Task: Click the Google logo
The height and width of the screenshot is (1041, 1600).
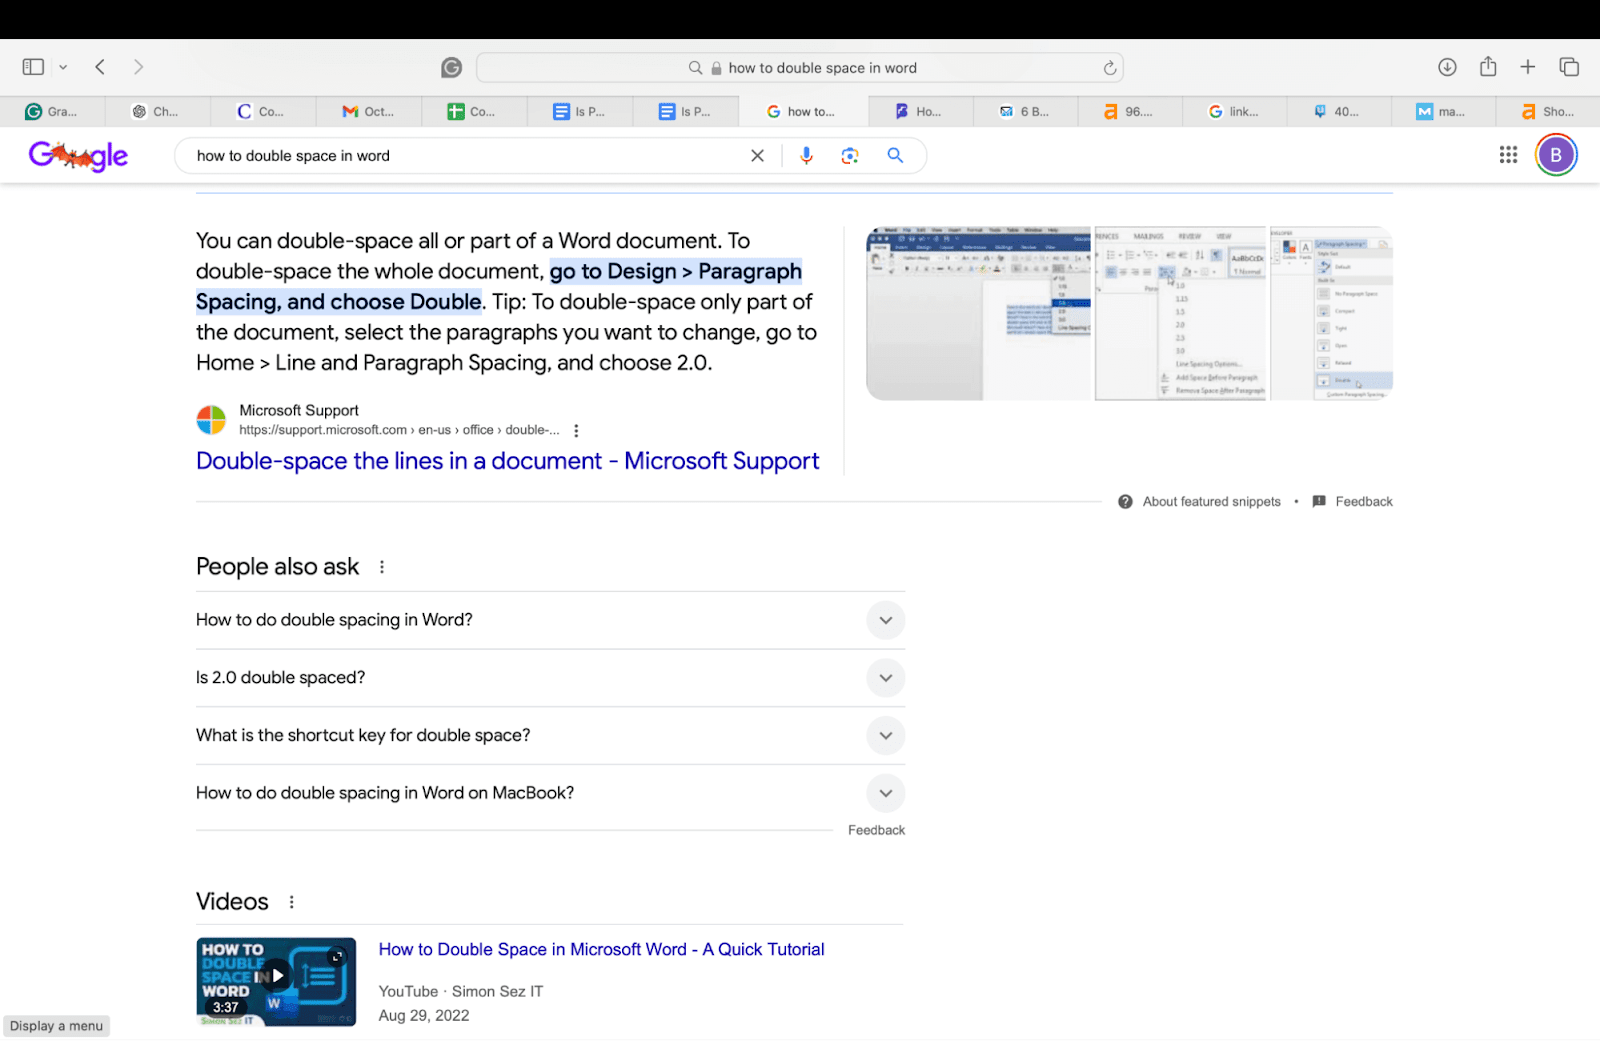Action: pos(78,155)
